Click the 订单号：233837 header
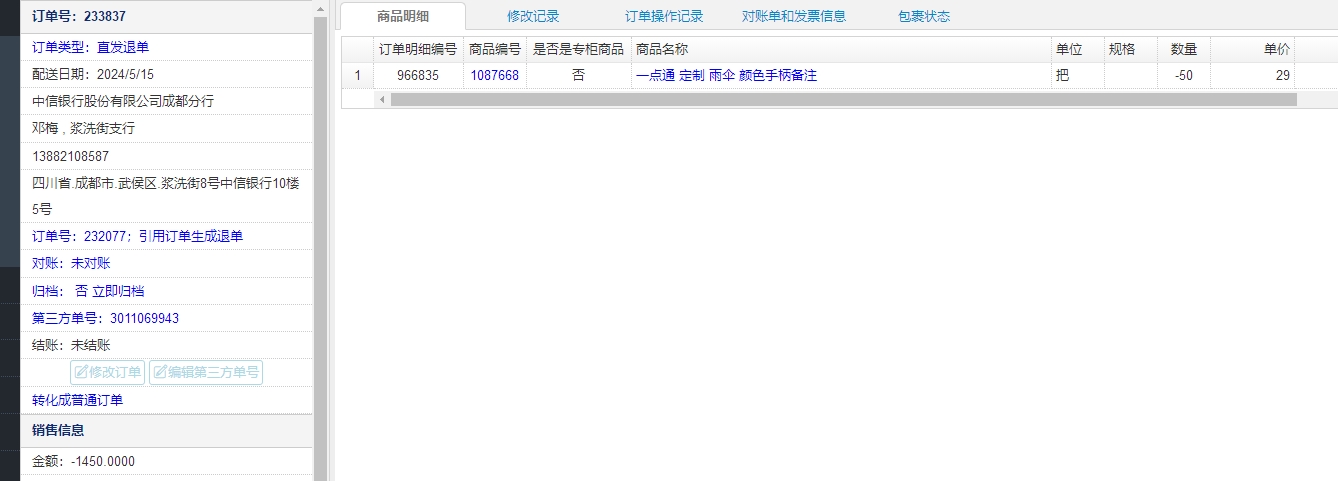This screenshot has width=1338, height=481. 79,17
